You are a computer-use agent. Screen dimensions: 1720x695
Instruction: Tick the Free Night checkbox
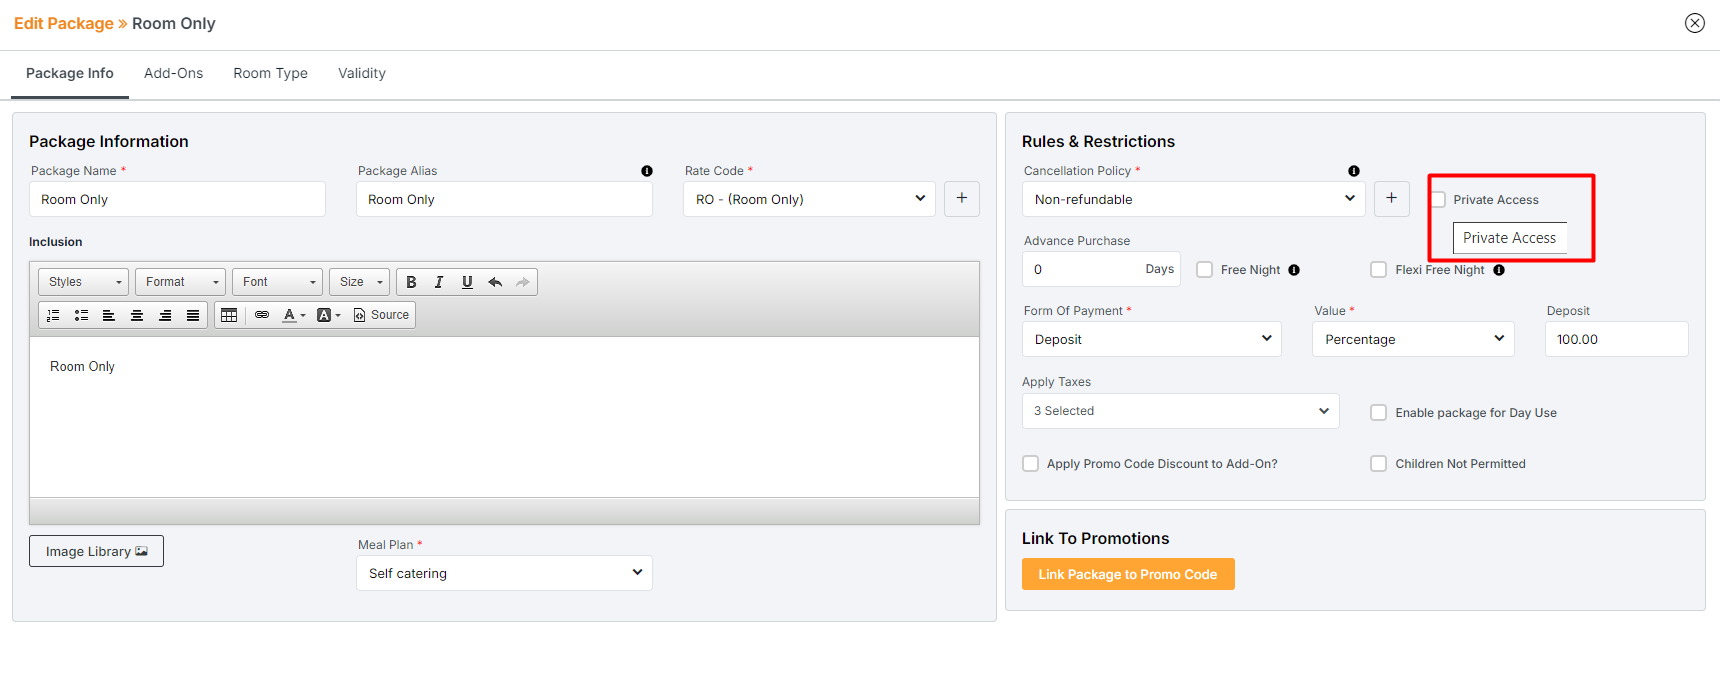1205,270
